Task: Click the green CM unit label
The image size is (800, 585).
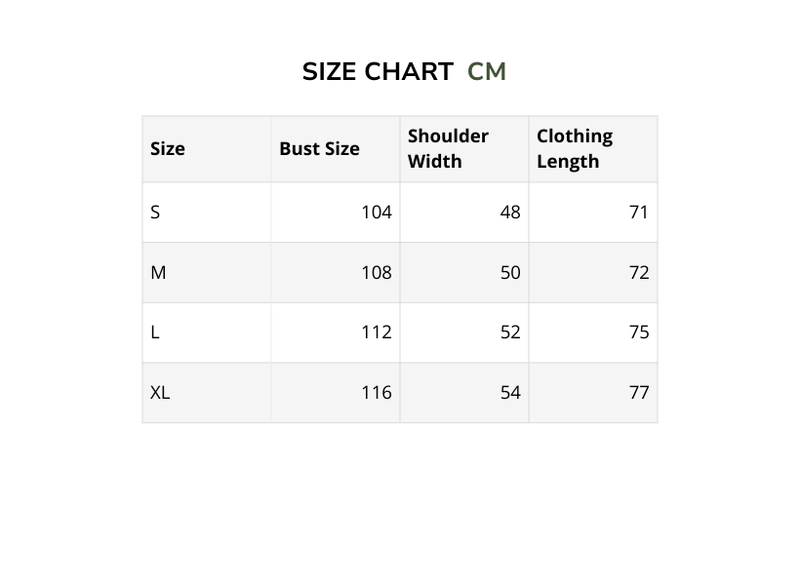Action: pyautogui.click(x=487, y=72)
